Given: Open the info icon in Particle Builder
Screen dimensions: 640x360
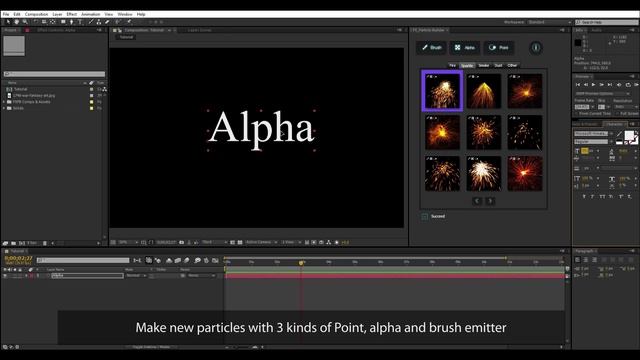Looking at the screenshot, I should point(536,48).
